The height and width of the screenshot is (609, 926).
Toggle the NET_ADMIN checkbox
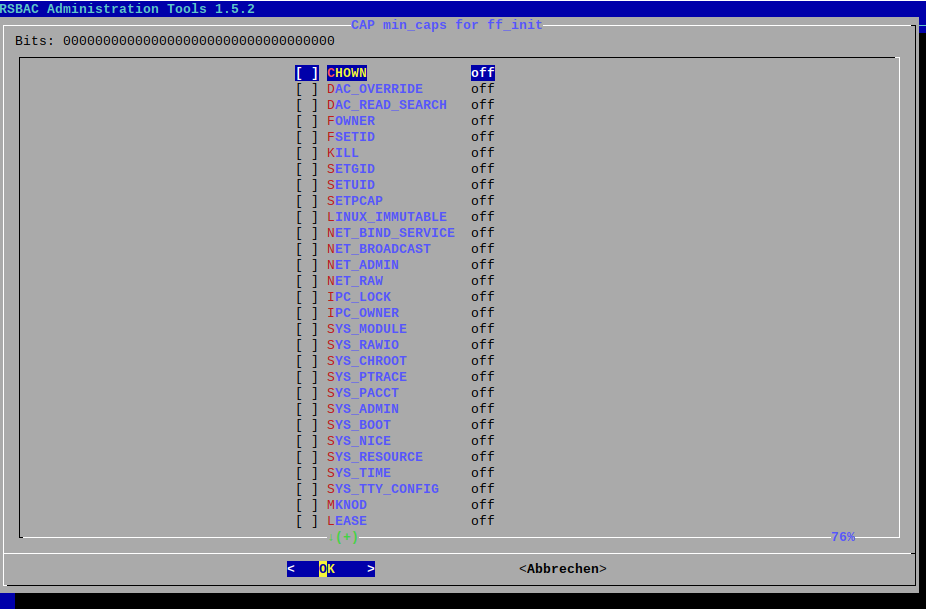pos(307,265)
